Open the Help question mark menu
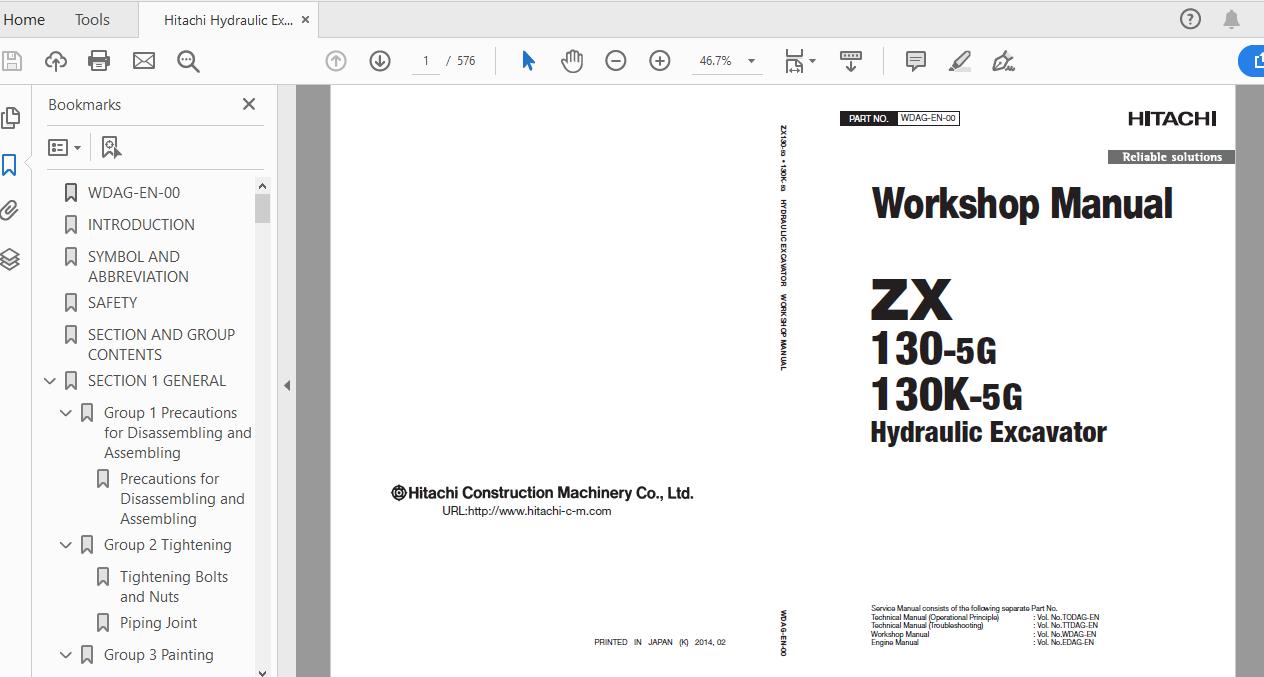The width and height of the screenshot is (1264, 677). click(1190, 19)
